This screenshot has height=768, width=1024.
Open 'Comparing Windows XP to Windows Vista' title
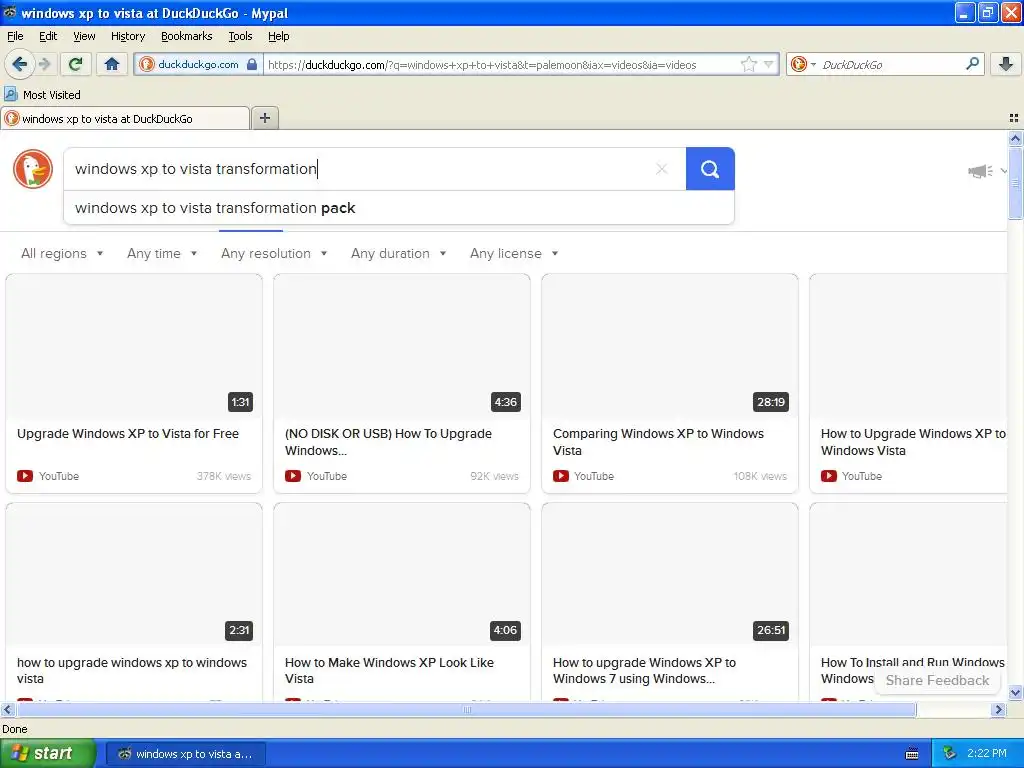[658, 442]
